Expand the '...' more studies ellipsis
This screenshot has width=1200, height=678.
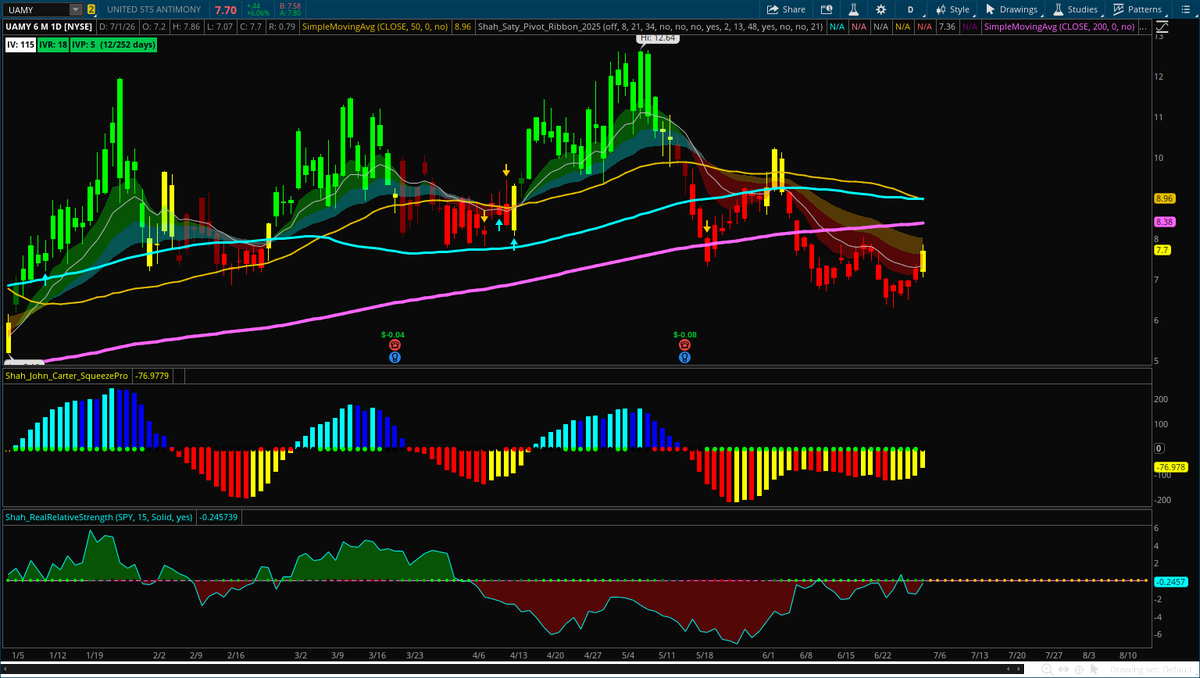coord(1145,27)
